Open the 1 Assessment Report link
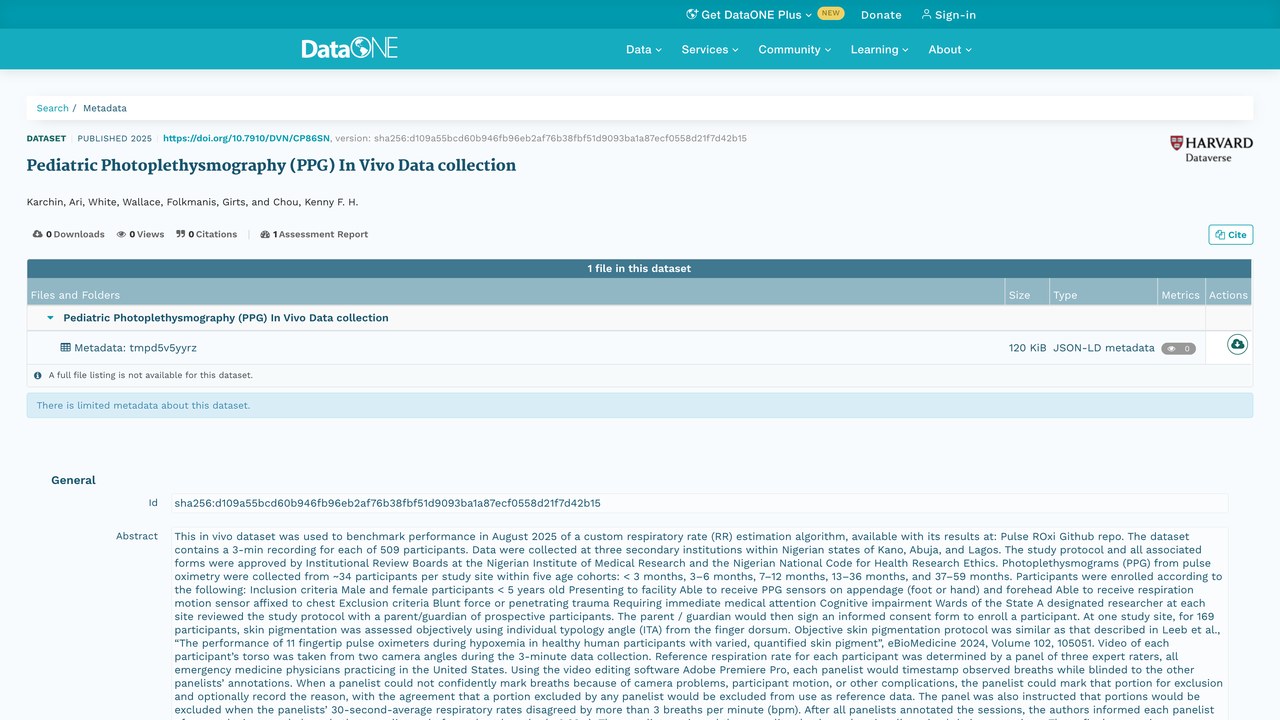 point(314,234)
